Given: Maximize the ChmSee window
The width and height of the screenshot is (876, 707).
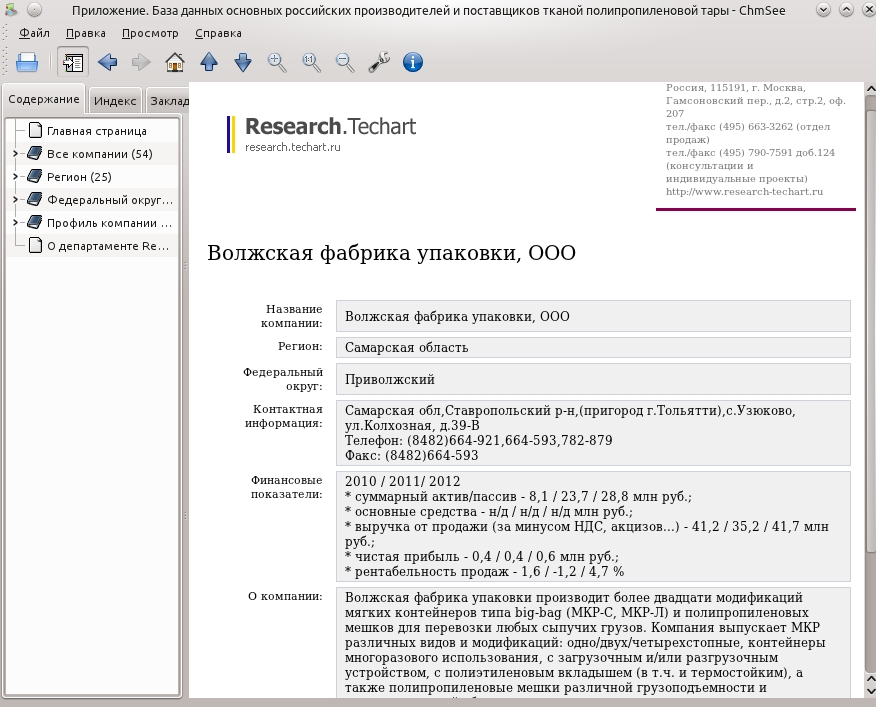Looking at the screenshot, I should tap(846, 10).
